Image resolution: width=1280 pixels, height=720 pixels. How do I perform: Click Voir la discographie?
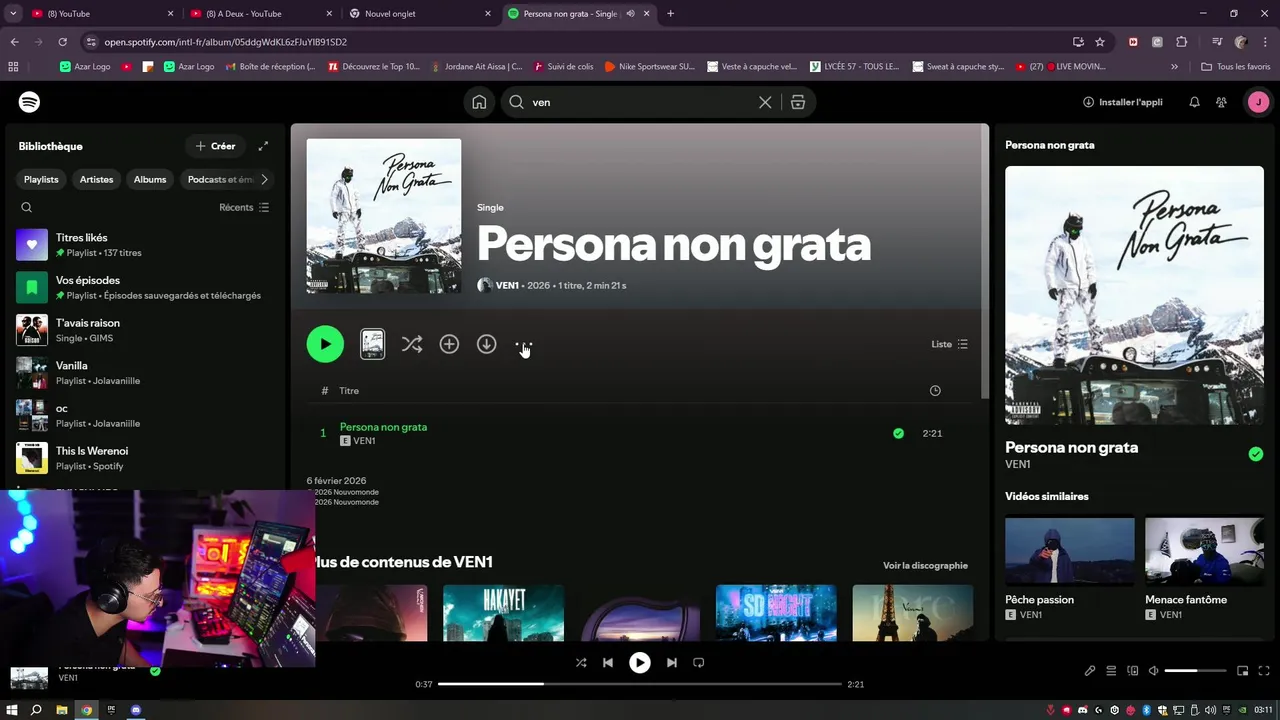(925, 565)
